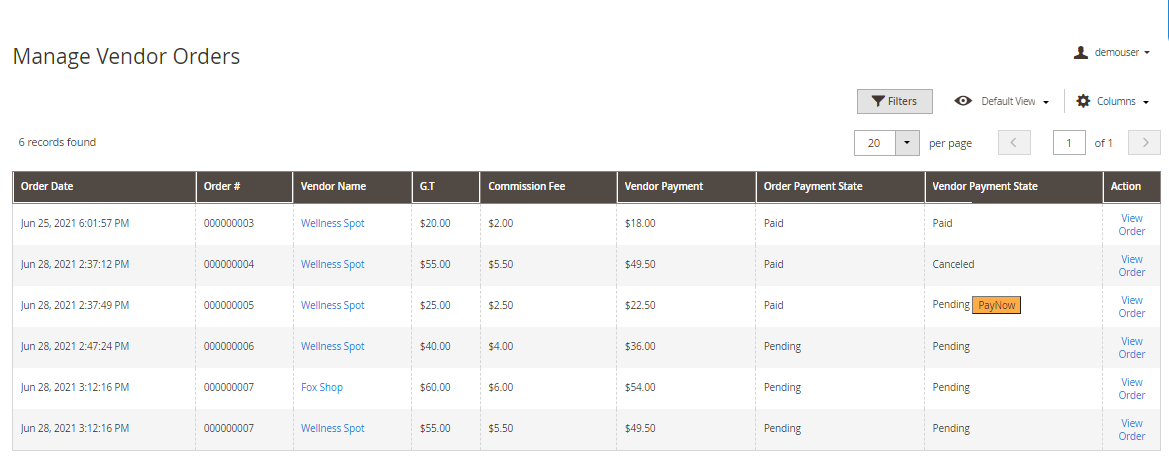Open the demouser account menu
Viewport: 1169px width, 461px height.
point(1116,52)
